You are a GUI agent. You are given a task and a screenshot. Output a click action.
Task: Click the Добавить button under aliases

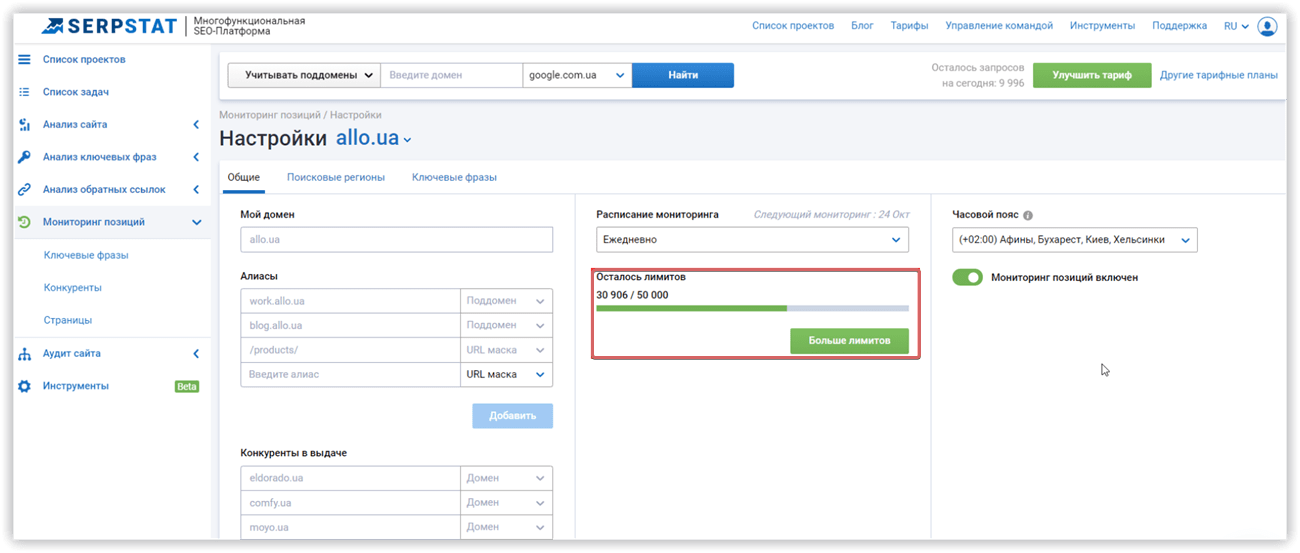pyautogui.click(x=512, y=416)
